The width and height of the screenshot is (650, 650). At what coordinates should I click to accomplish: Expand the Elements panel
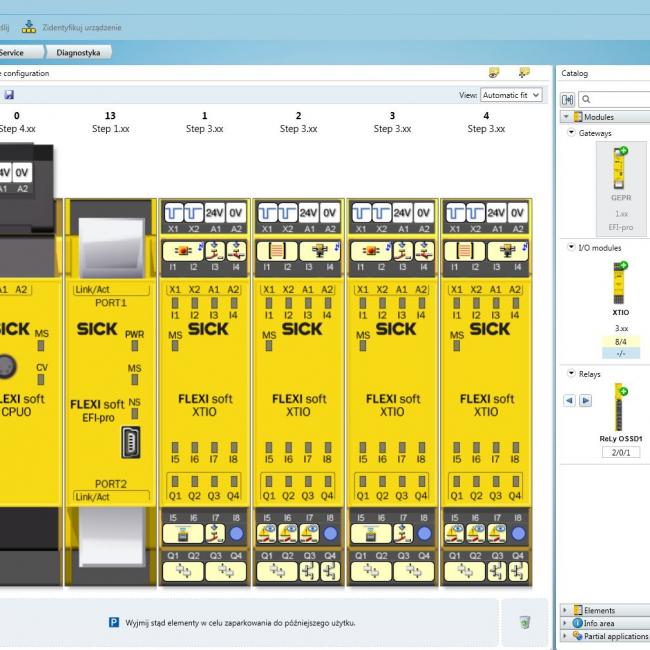[x=566, y=610]
